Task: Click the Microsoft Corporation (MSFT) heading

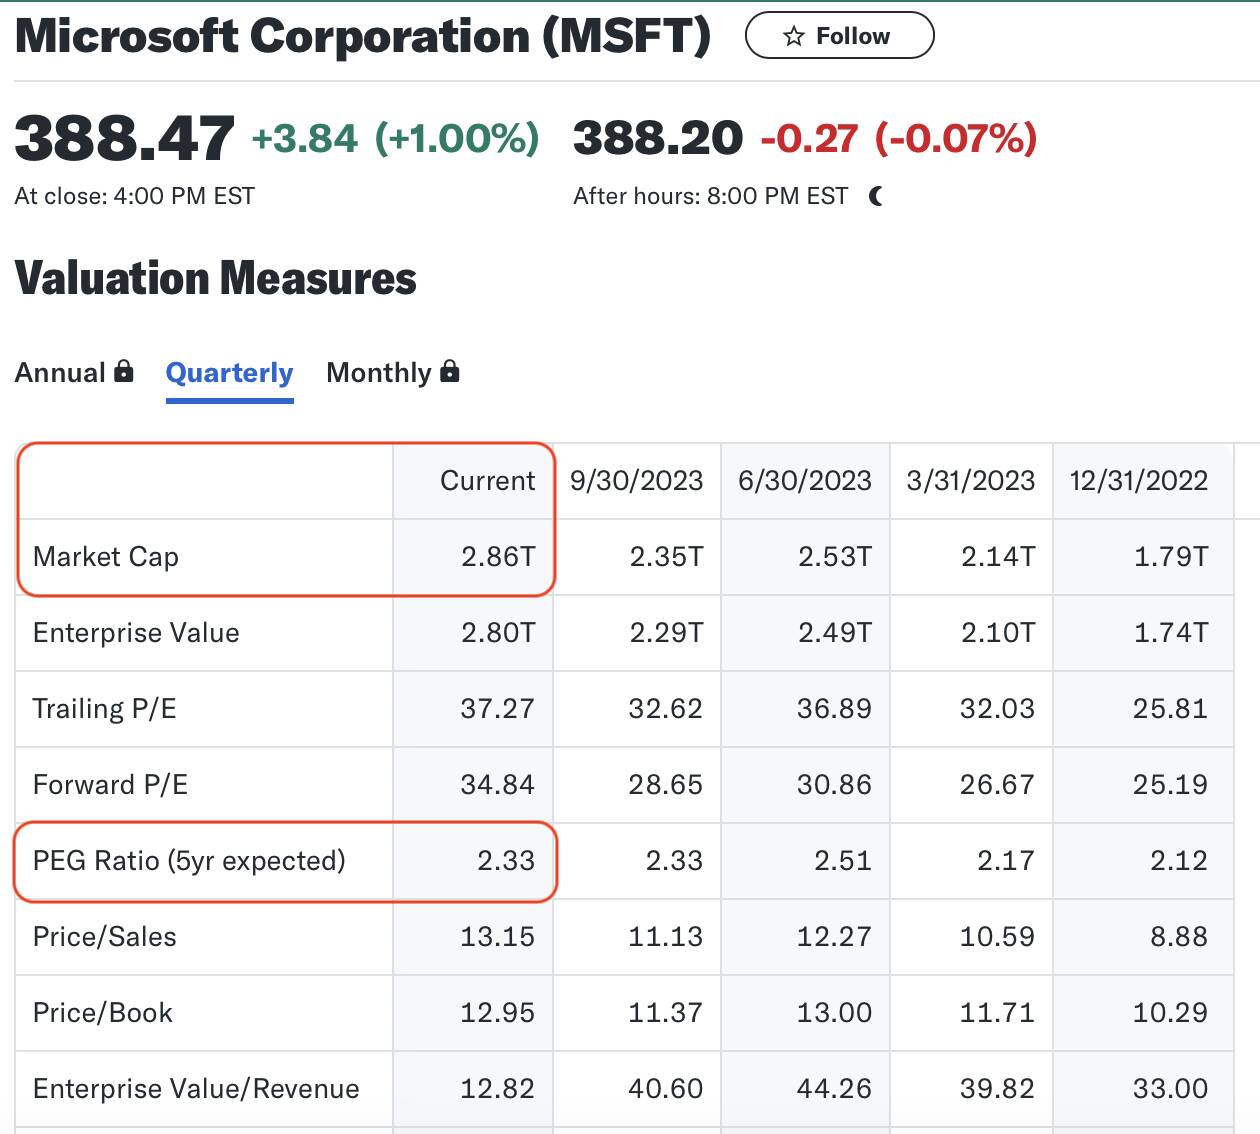Action: pyautogui.click(x=363, y=37)
